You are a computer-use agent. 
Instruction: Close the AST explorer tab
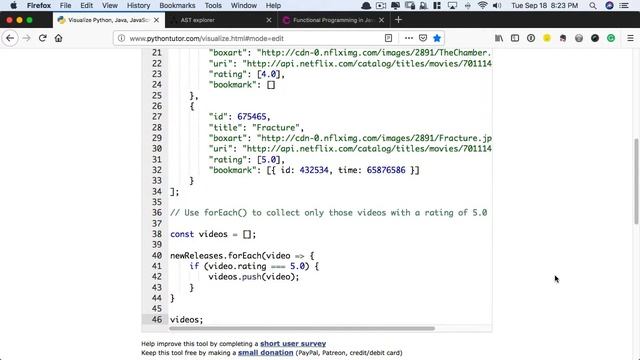[x=269, y=20]
